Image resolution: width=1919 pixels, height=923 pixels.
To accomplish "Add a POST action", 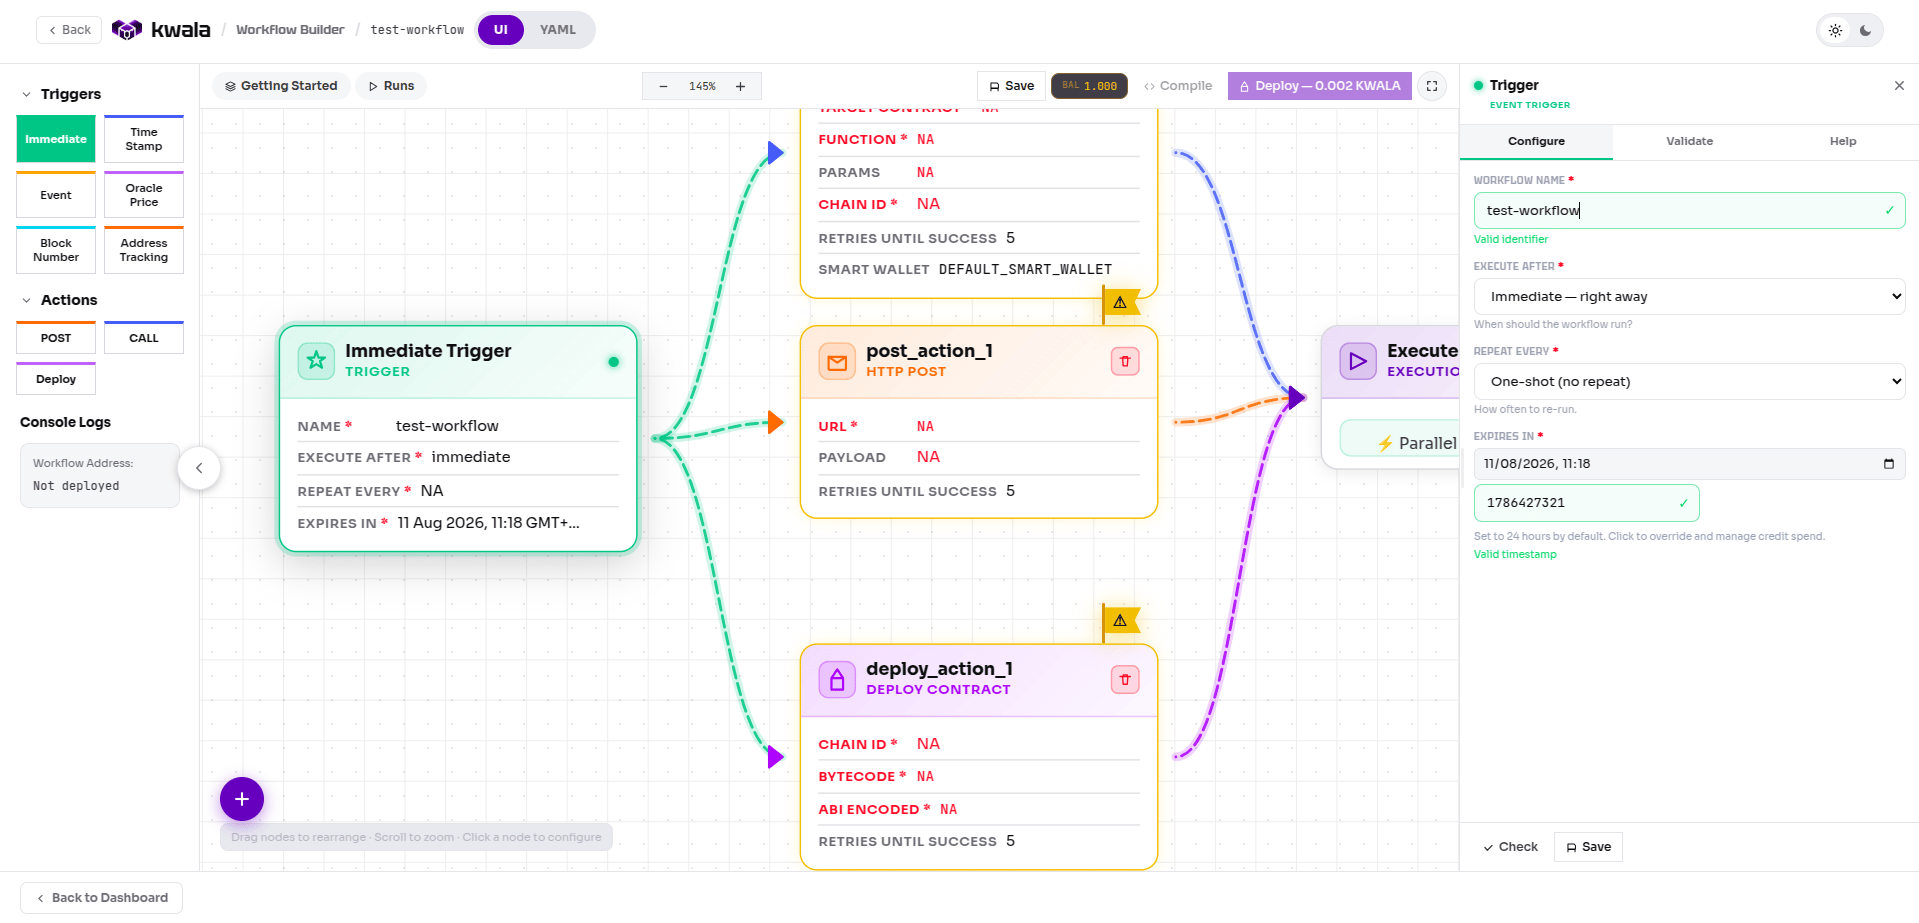I will [x=56, y=338].
